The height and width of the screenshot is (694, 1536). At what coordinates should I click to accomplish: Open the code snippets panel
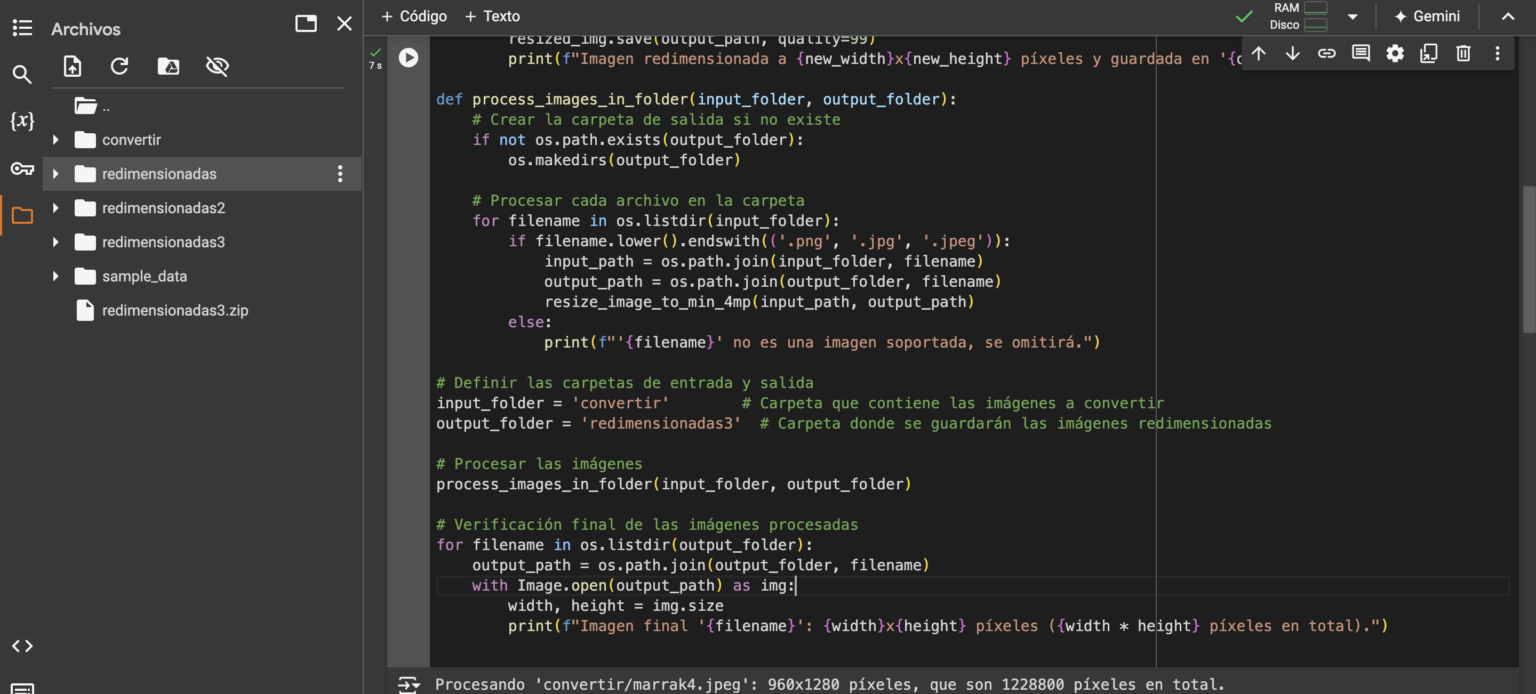point(22,646)
